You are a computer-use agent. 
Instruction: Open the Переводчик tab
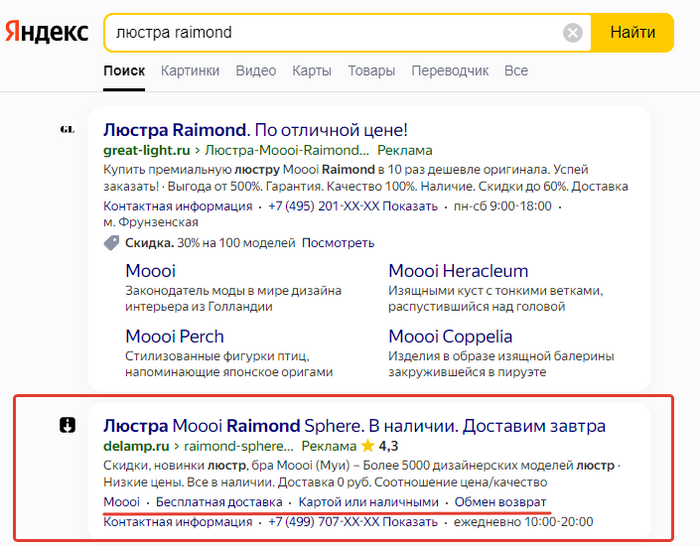click(x=450, y=71)
